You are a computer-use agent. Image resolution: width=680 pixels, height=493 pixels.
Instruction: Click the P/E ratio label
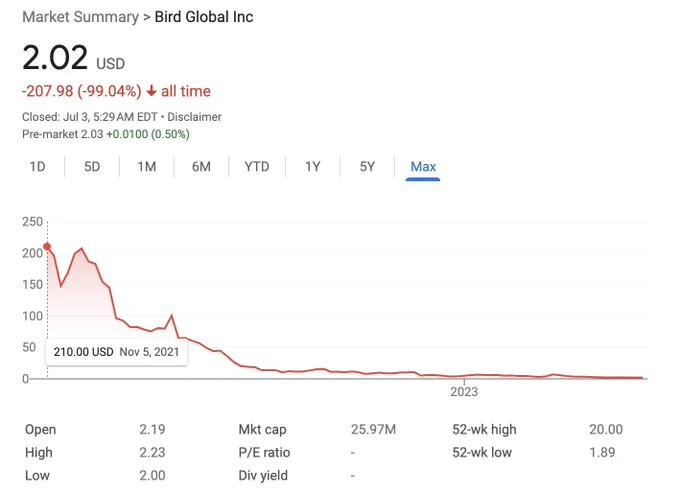tap(264, 453)
